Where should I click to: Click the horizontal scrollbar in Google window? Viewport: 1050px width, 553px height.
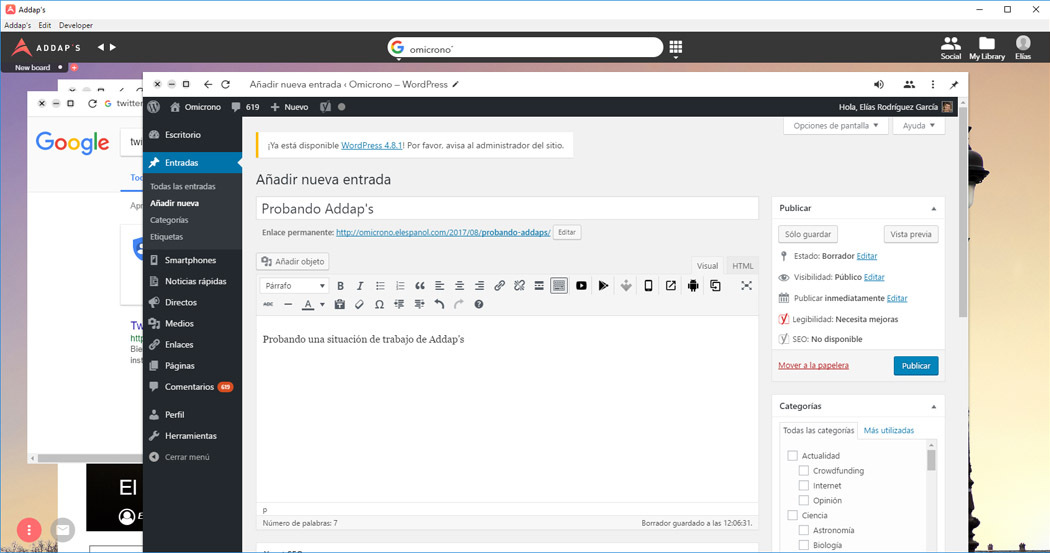click(x=90, y=459)
